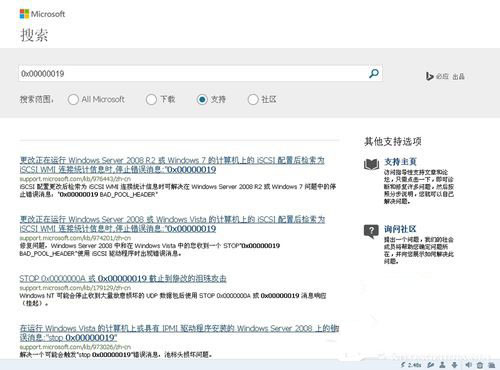500x370 pixels.
Task: Open the 询问社区 link
Action: 400,229
